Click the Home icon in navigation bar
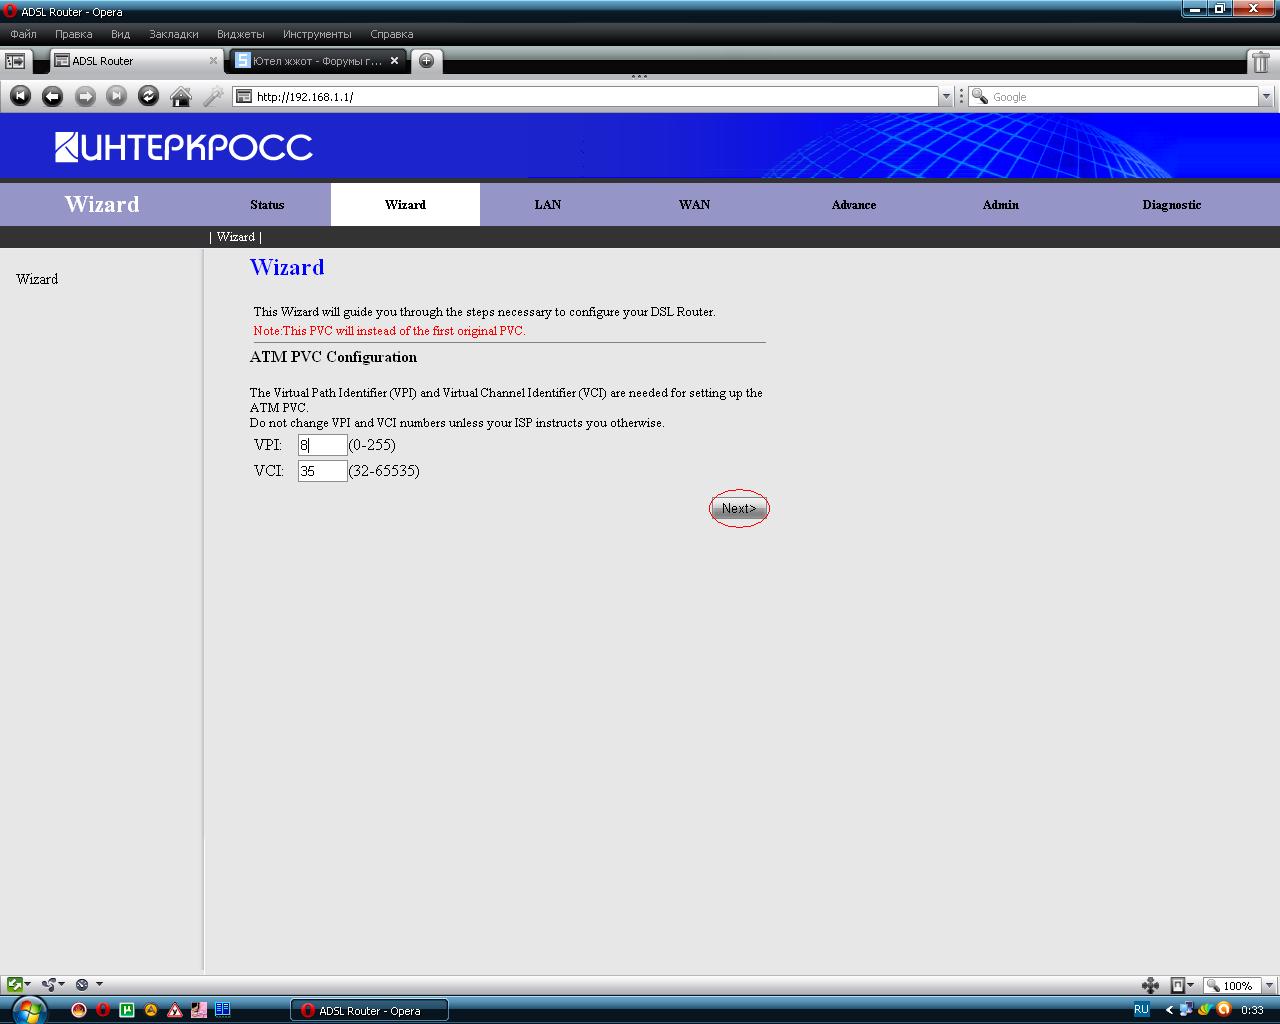This screenshot has height=1024, width=1280. pyautogui.click(x=181, y=96)
